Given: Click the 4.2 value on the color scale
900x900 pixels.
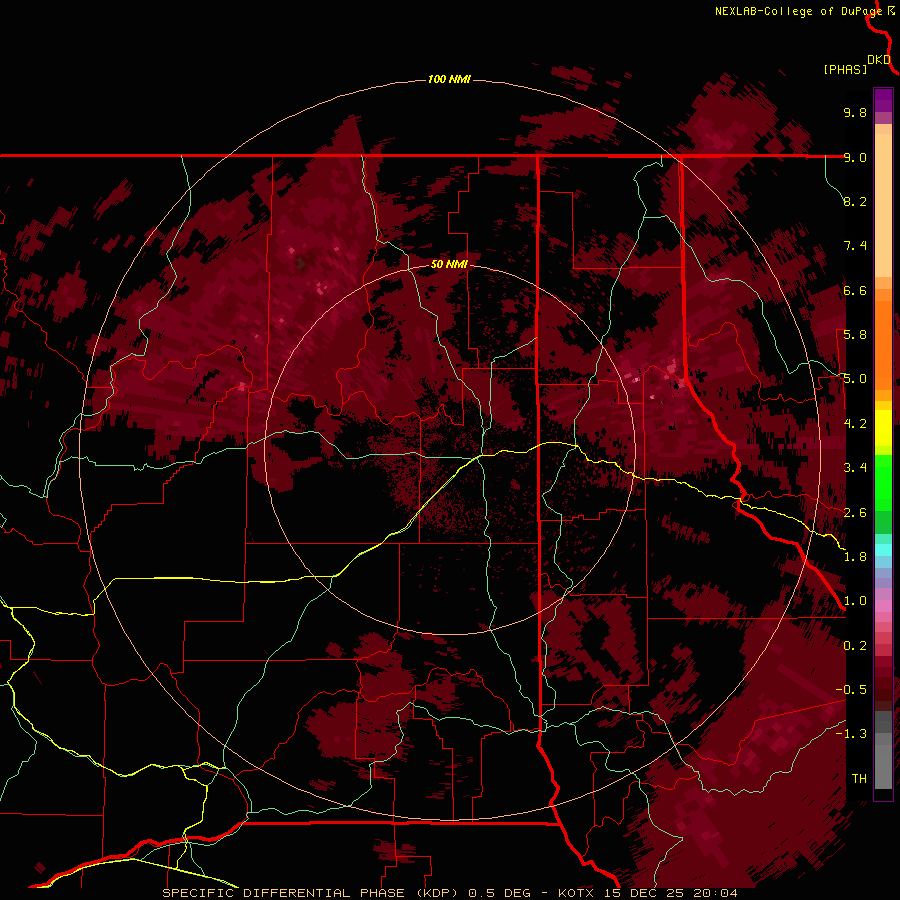Looking at the screenshot, I should click(855, 424).
